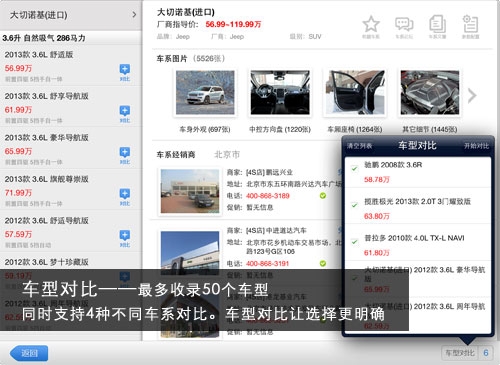Viewport: 500px width, 365px height.
Task: Go back with the 返回 button
Action: pyautogui.click(x=29, y=353)
